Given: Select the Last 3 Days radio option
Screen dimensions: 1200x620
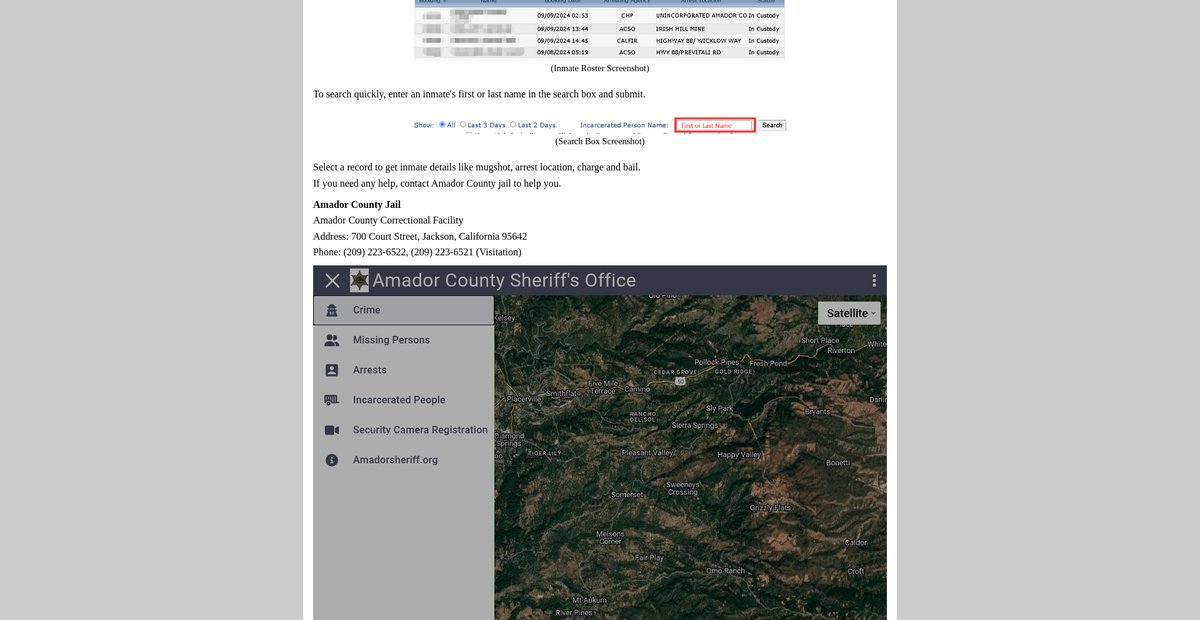Looking at the screenshot, I should click(463, 125).
